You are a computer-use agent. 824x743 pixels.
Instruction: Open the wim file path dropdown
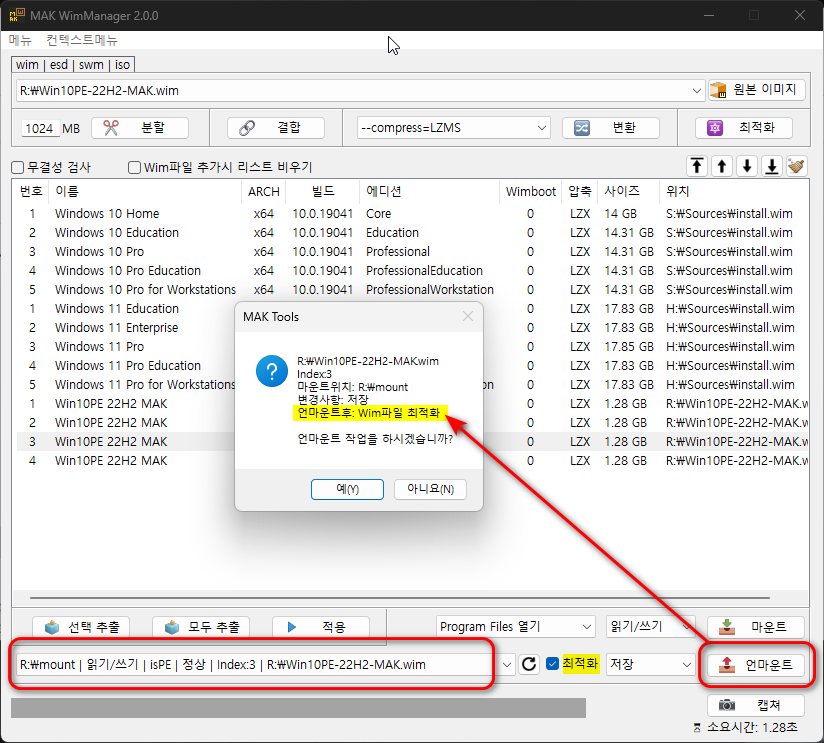click(697, 90)
